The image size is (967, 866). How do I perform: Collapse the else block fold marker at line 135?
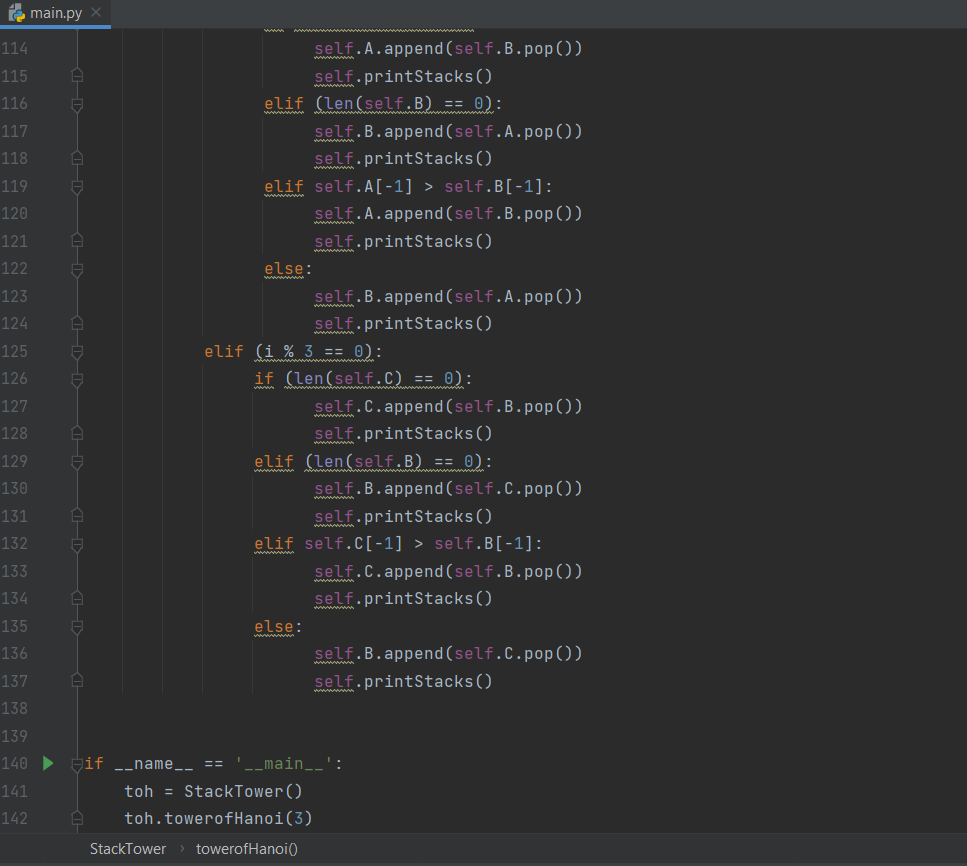pos(77,626)
